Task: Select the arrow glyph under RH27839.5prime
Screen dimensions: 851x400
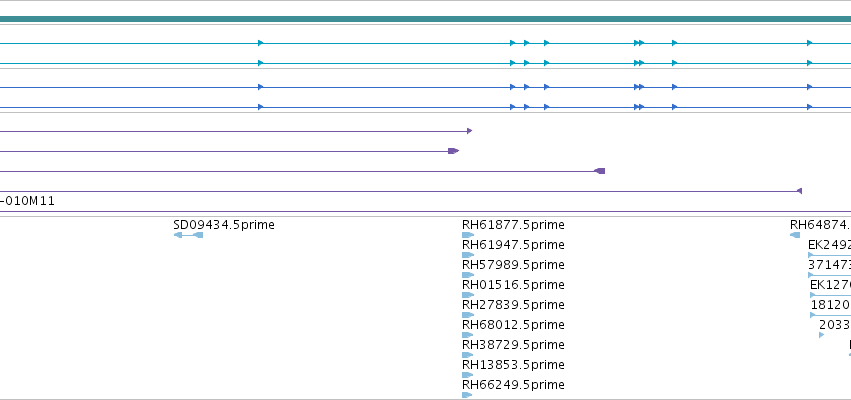Action: (x=468, y=315)
